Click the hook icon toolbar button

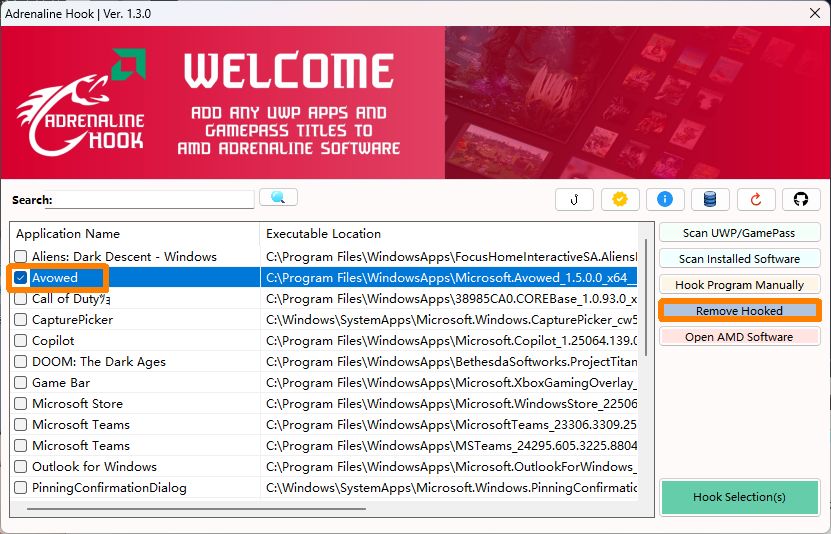coord(574,200)
